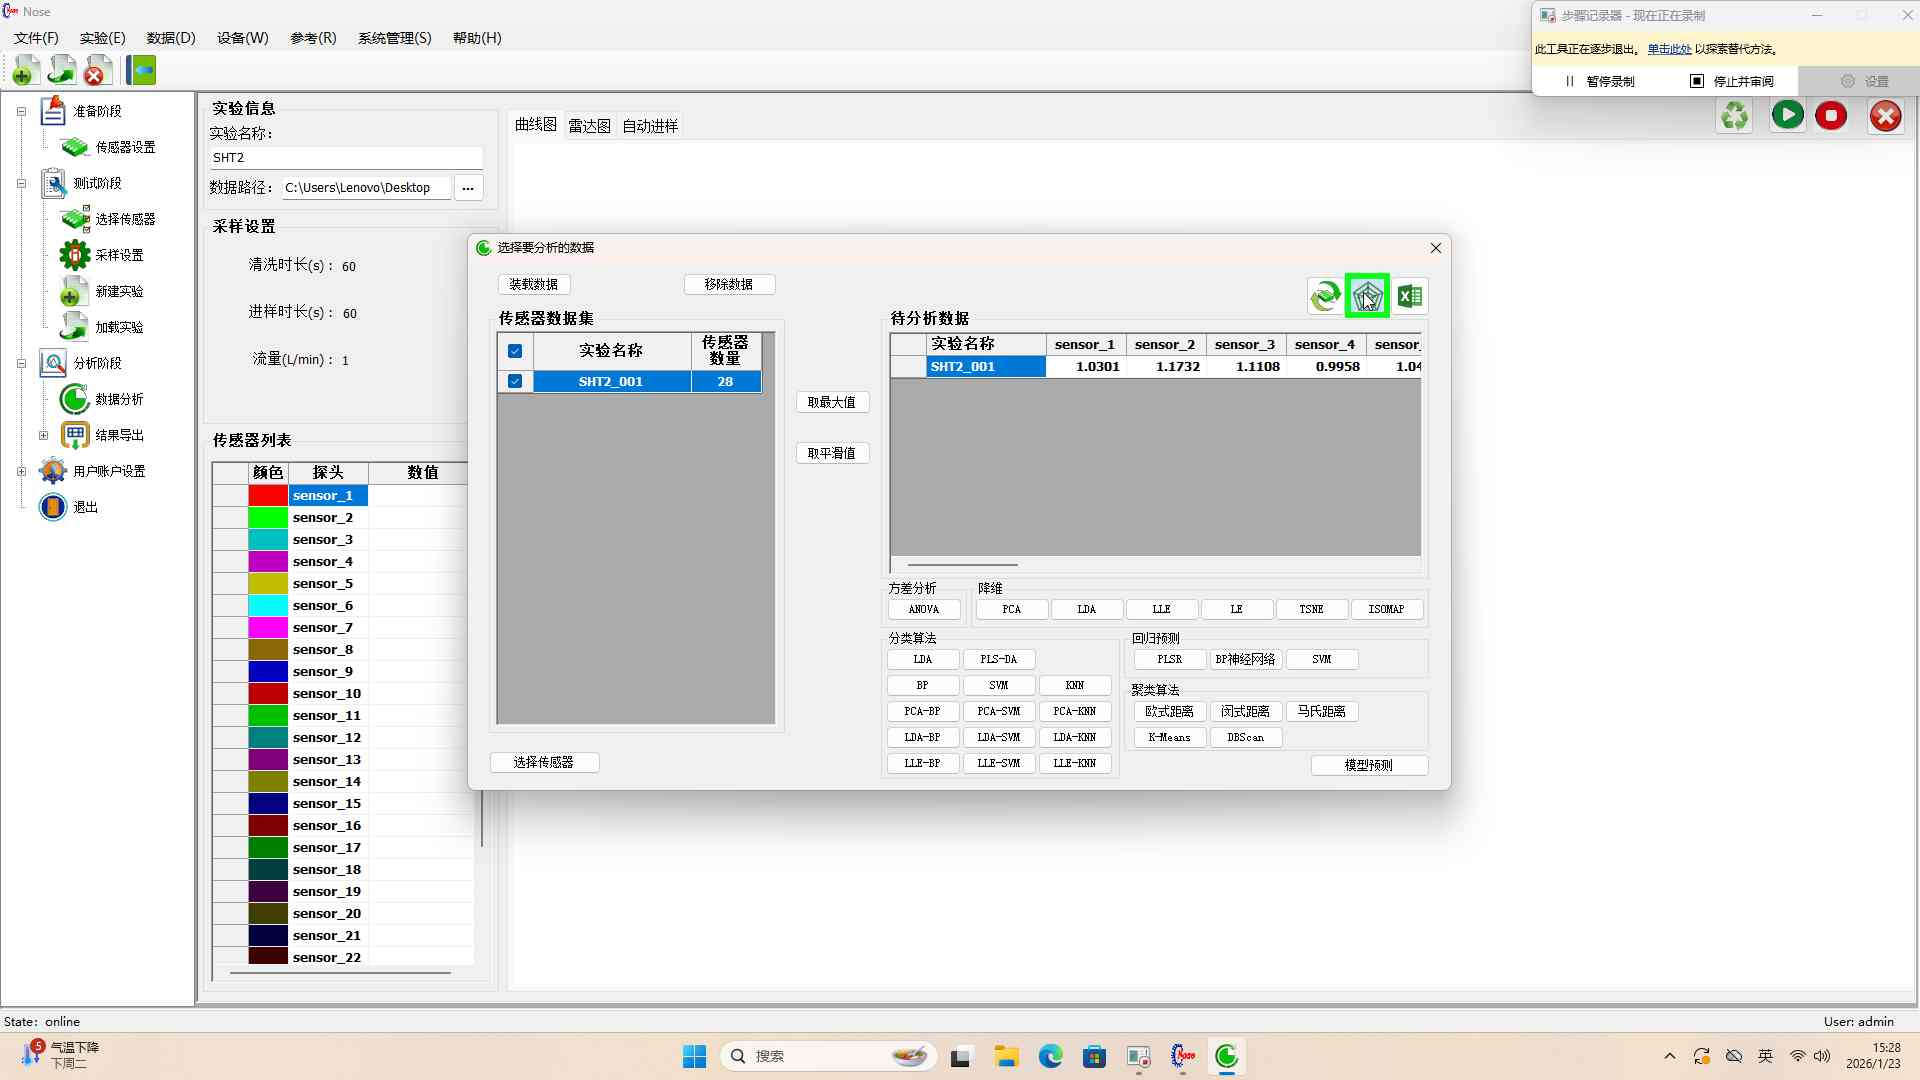Click the radar chart icon in dialog
This screenshot has height=1080, width=1920.
click(x=1367, y=296)
